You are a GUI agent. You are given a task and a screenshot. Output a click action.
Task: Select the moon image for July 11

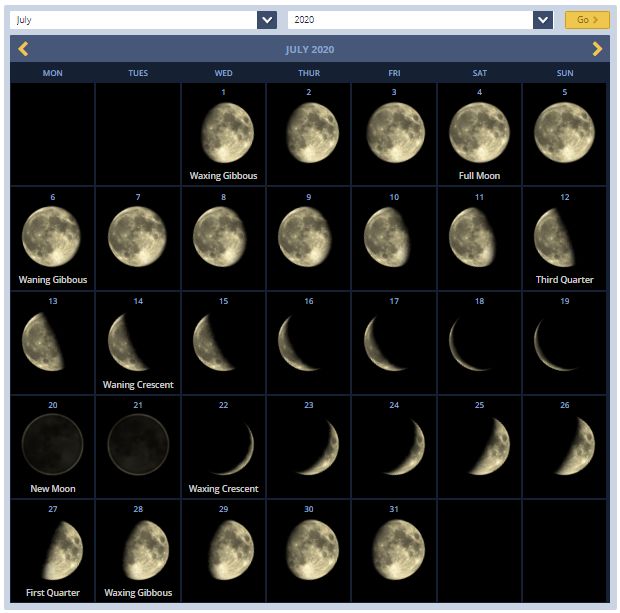pos(472,236)
